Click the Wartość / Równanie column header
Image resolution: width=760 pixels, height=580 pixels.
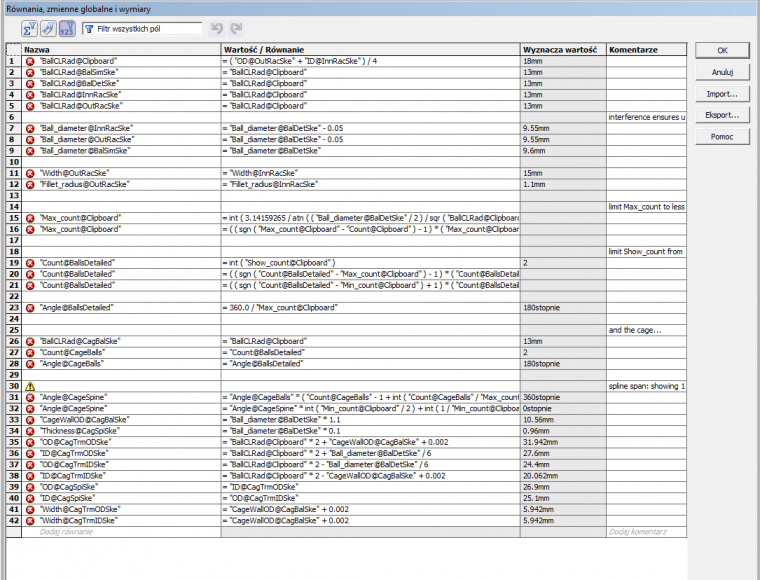[371, 49]
